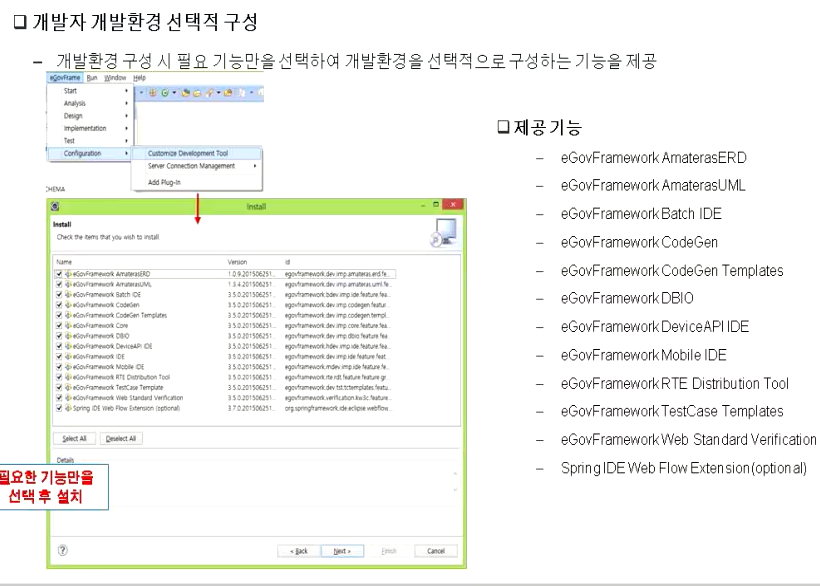Uncheck eGovFramework DBIO checkbox

[x=59, y=336]
